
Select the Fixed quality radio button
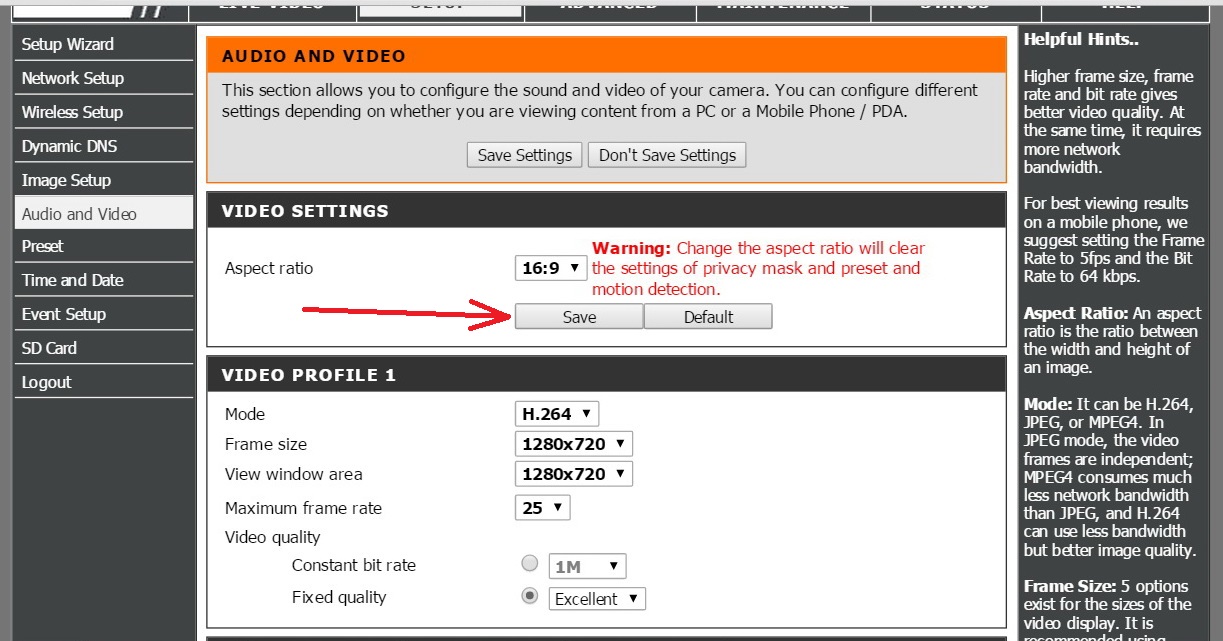530,596
